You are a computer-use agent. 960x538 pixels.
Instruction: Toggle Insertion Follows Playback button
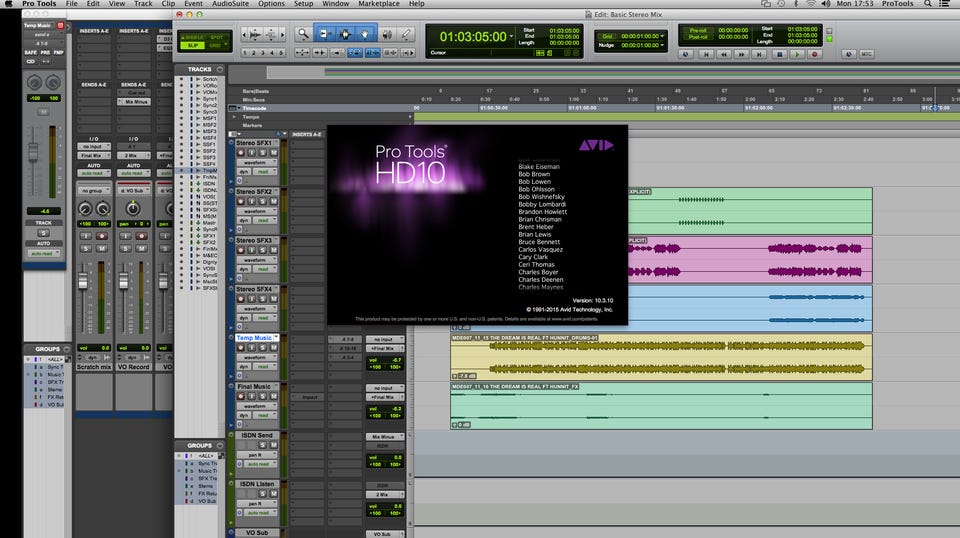pos(408,53)
